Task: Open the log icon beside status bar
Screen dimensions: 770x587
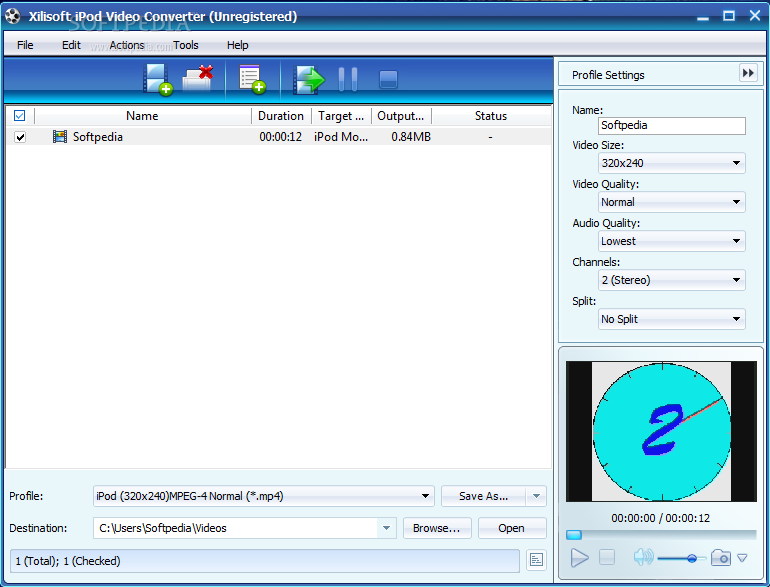Action: [536, 559]
